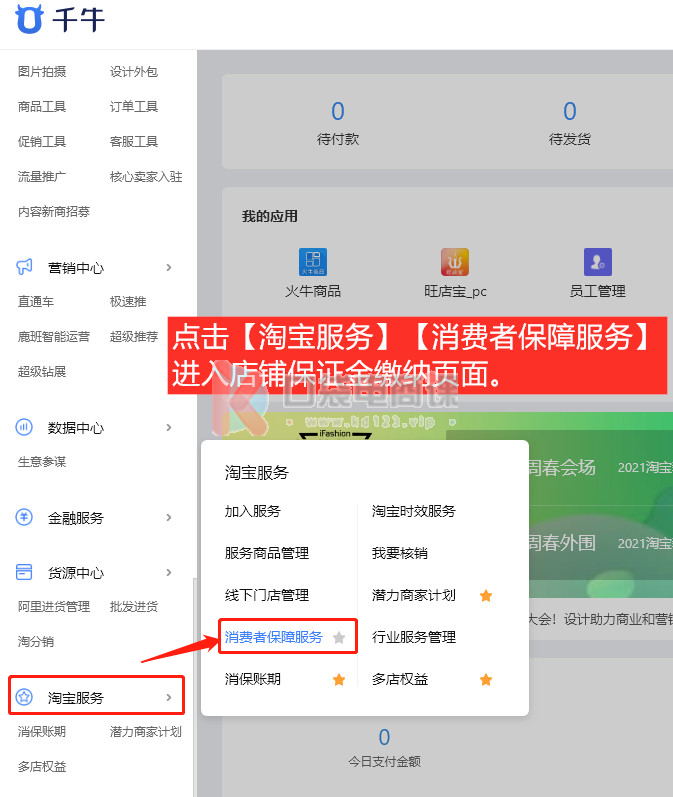
Task: Open 超级钻展 link
Action: pos(42,372)
